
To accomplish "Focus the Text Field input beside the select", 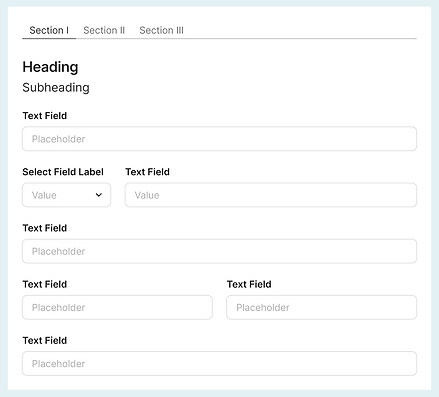I will [271, 195].
